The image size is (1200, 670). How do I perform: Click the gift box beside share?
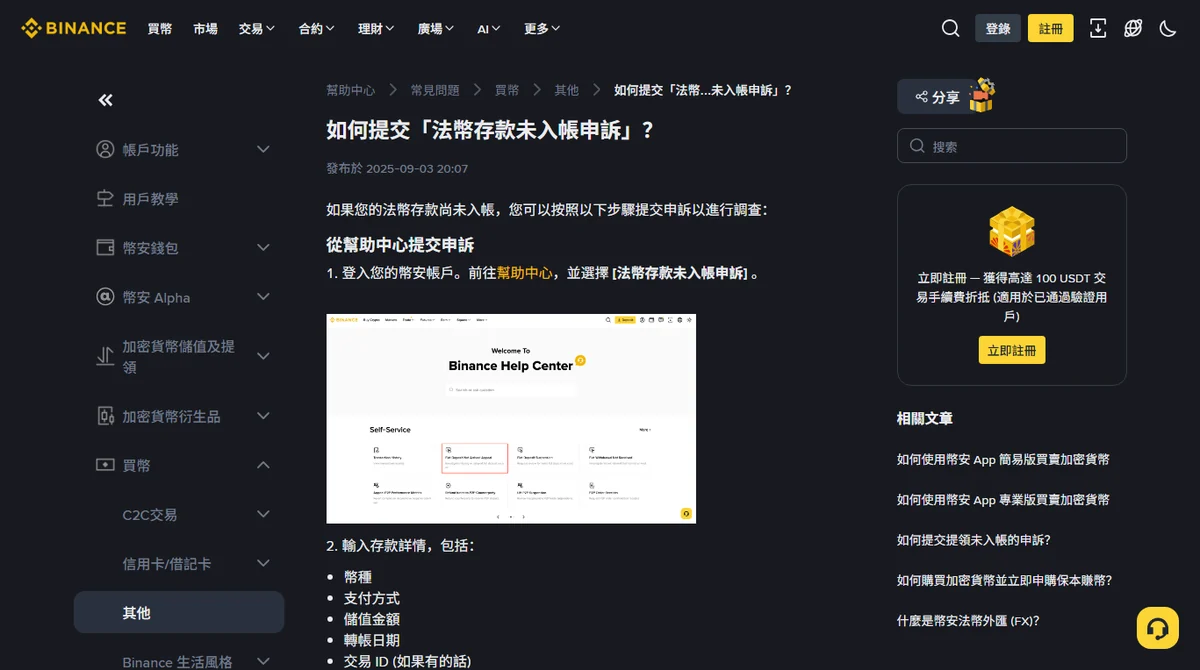pyautogui.click(x=981, y=95)
